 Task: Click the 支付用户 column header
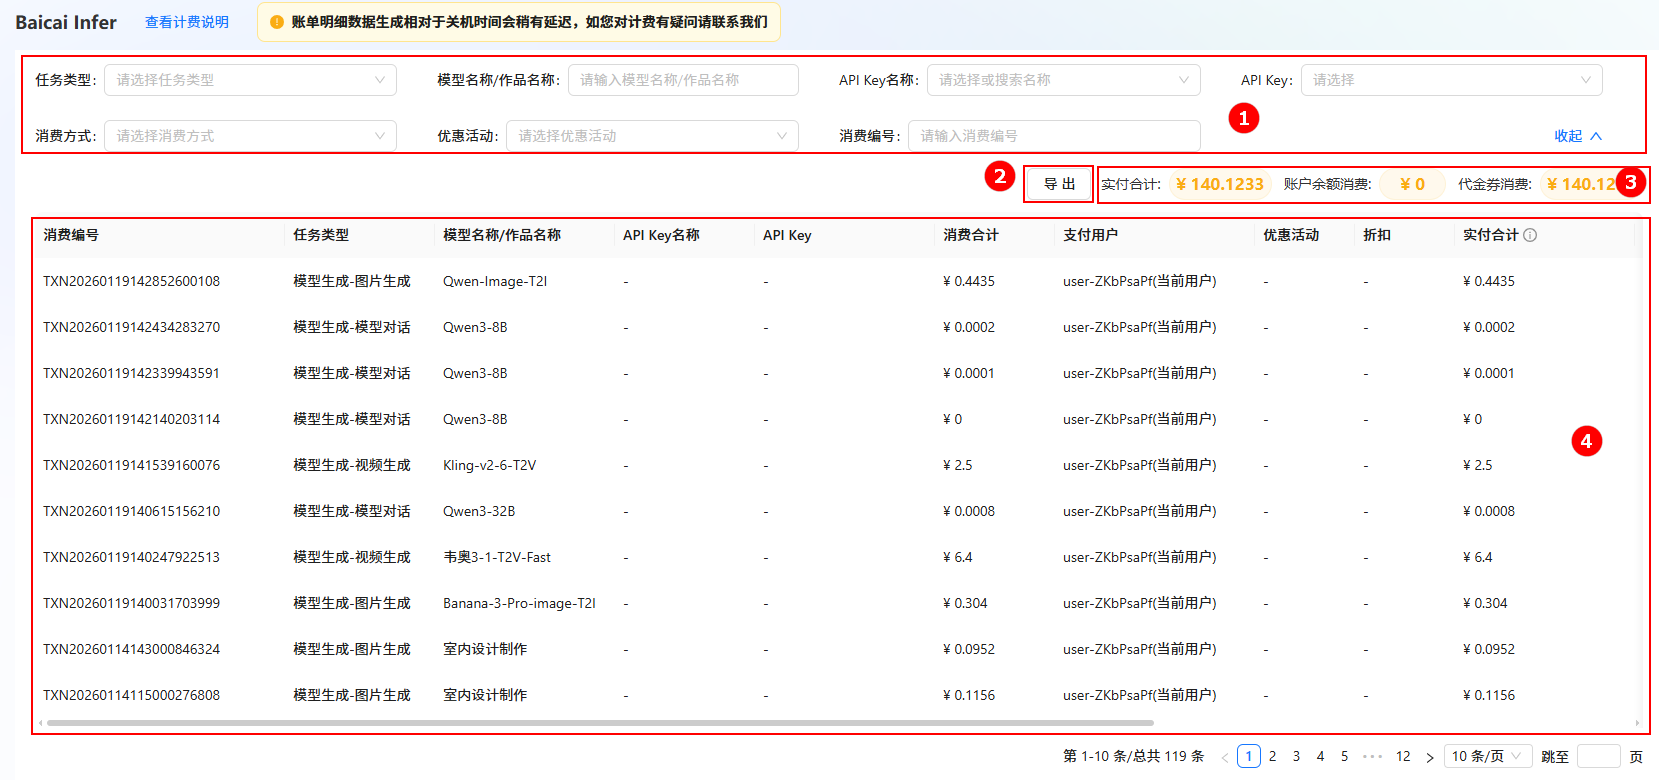coord(1091,235)
